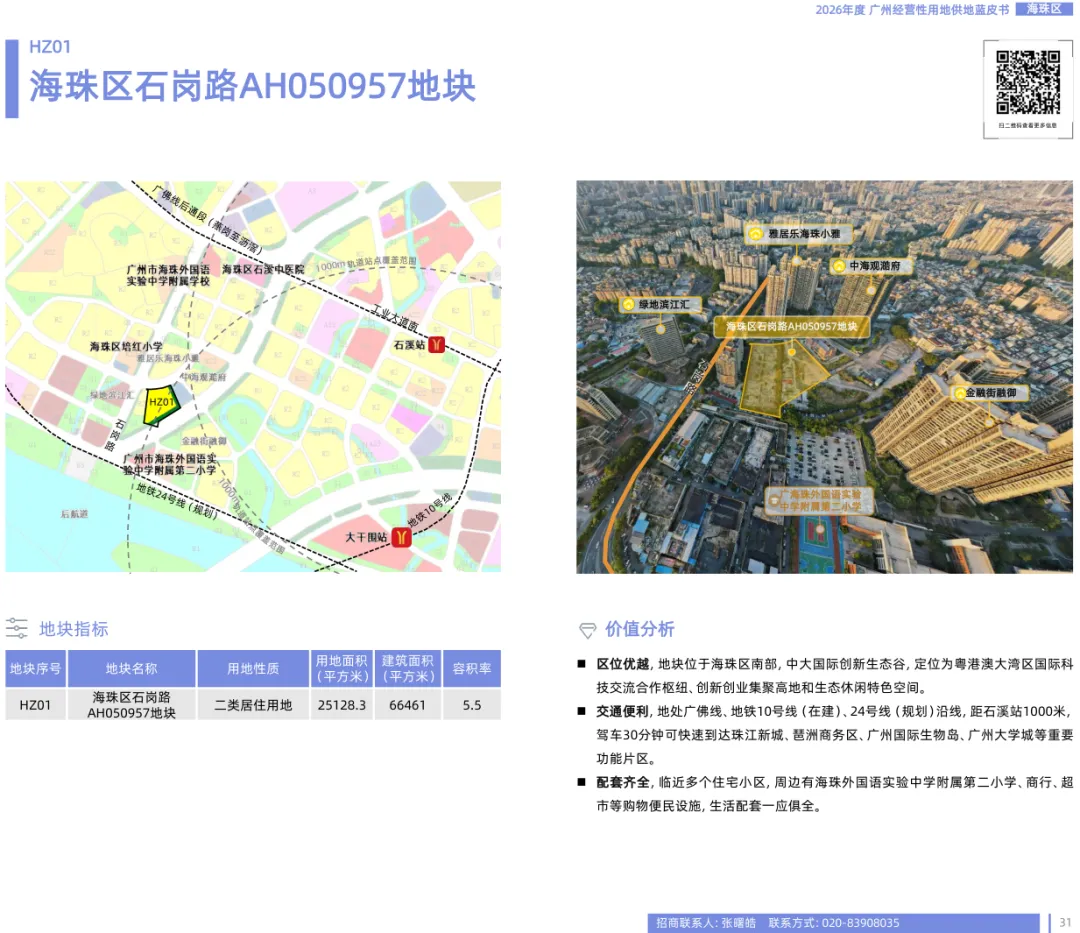Click the HZ01 cell in the table
This screenshot has height=933, width=1080.
click(35, 705)
